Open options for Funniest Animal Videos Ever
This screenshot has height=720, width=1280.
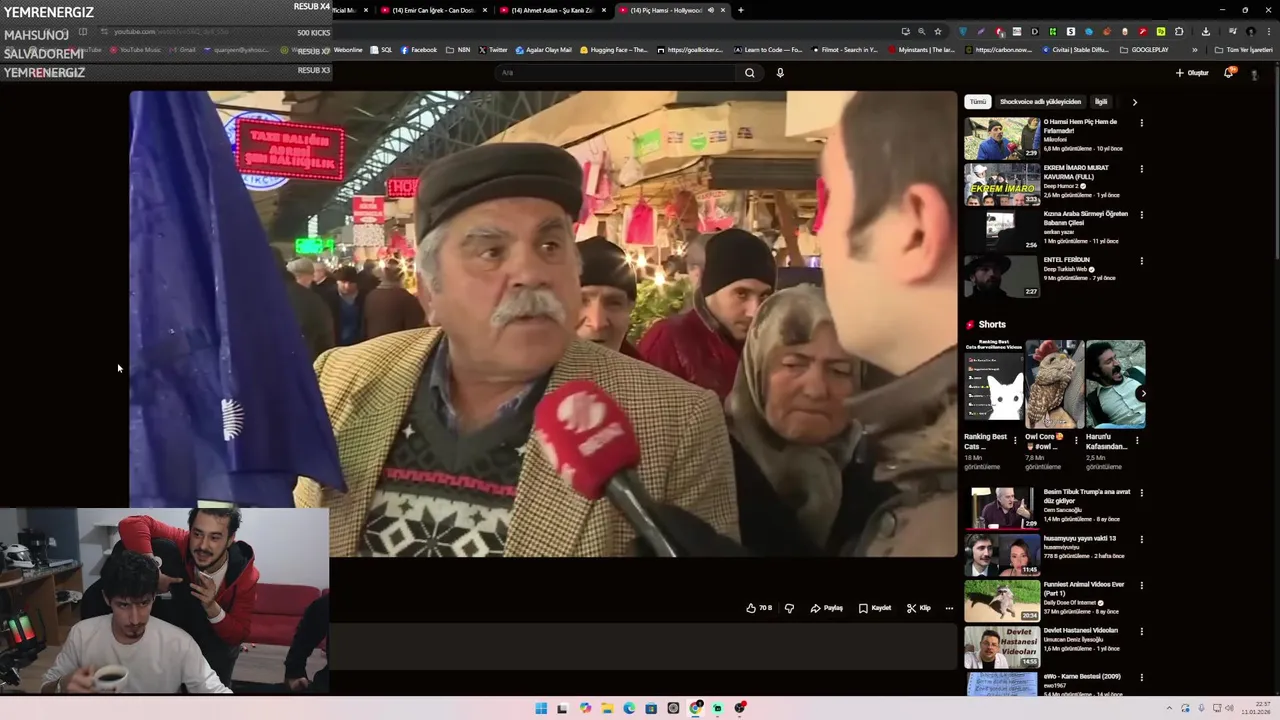pyautogui.click(x=1141, y=585)
